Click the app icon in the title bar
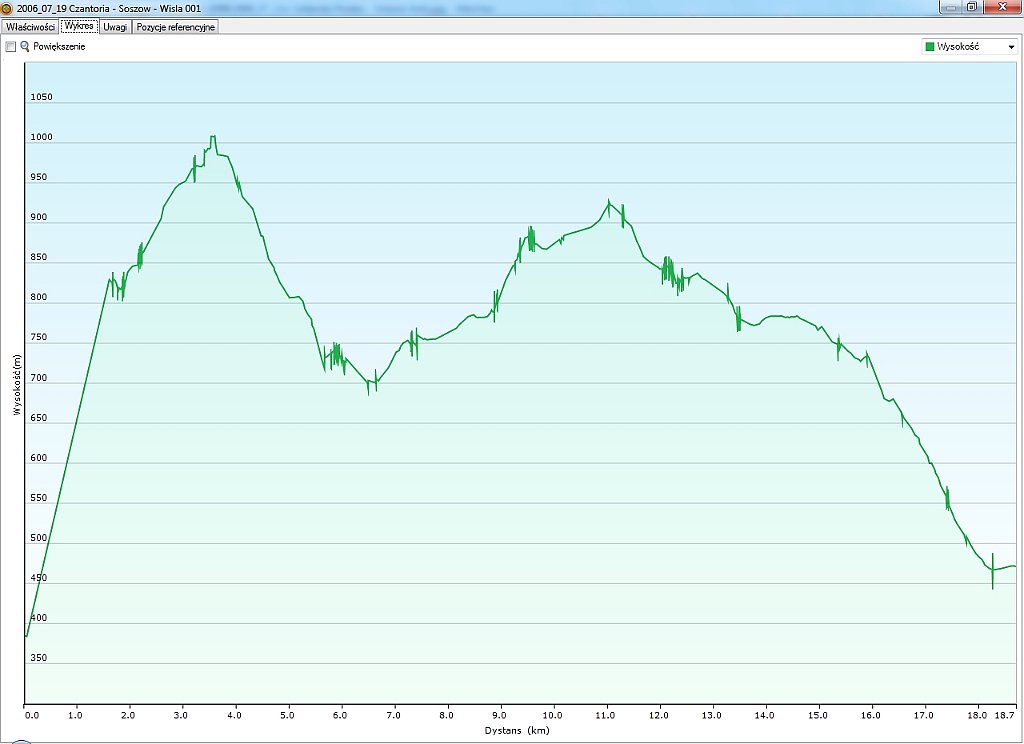This screenshot has height=744, width=1024. 8,8
